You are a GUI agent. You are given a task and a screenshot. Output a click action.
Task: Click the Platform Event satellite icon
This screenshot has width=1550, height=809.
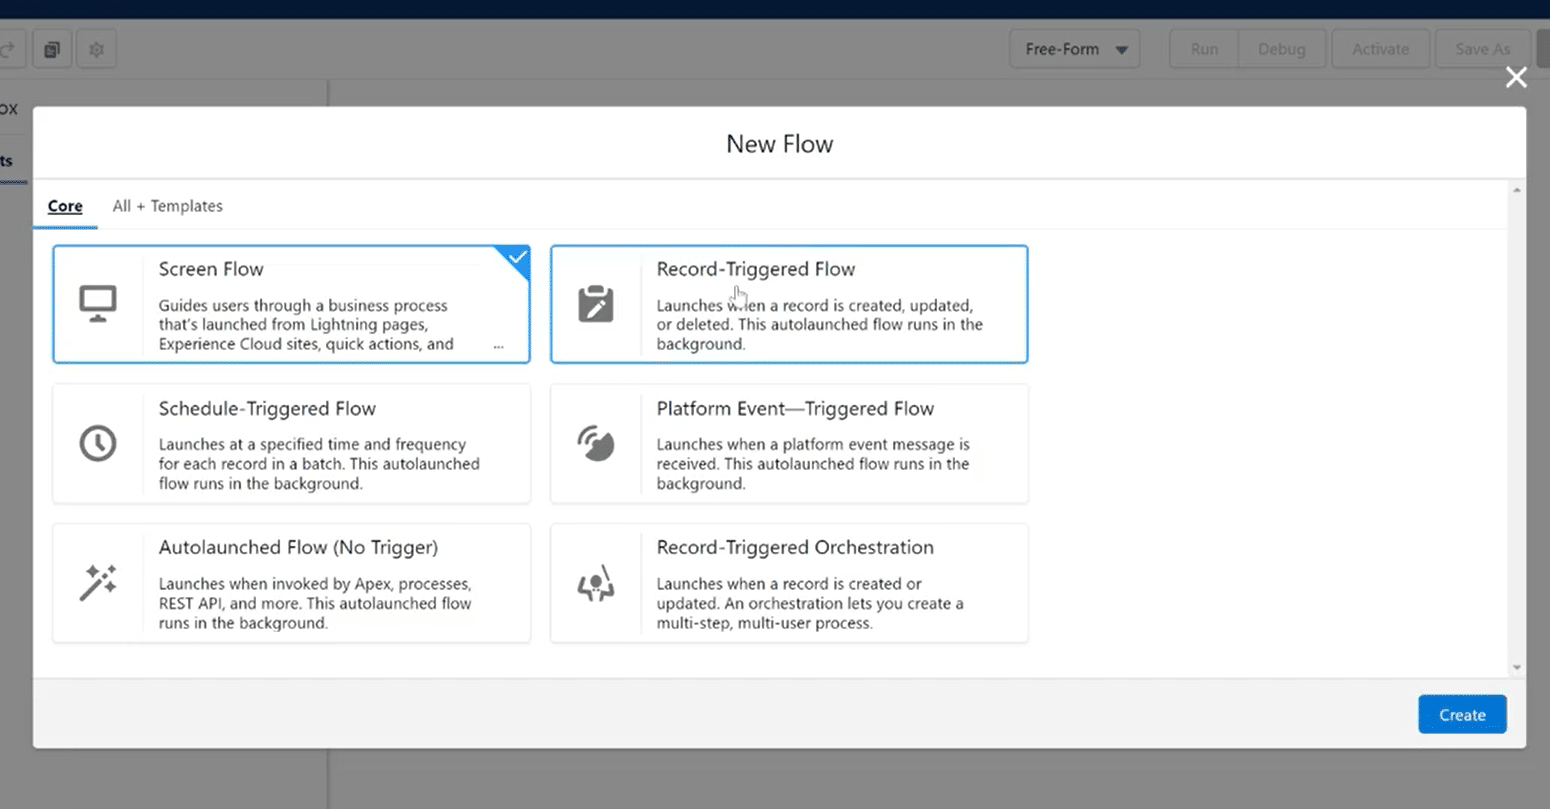[596, 443]
